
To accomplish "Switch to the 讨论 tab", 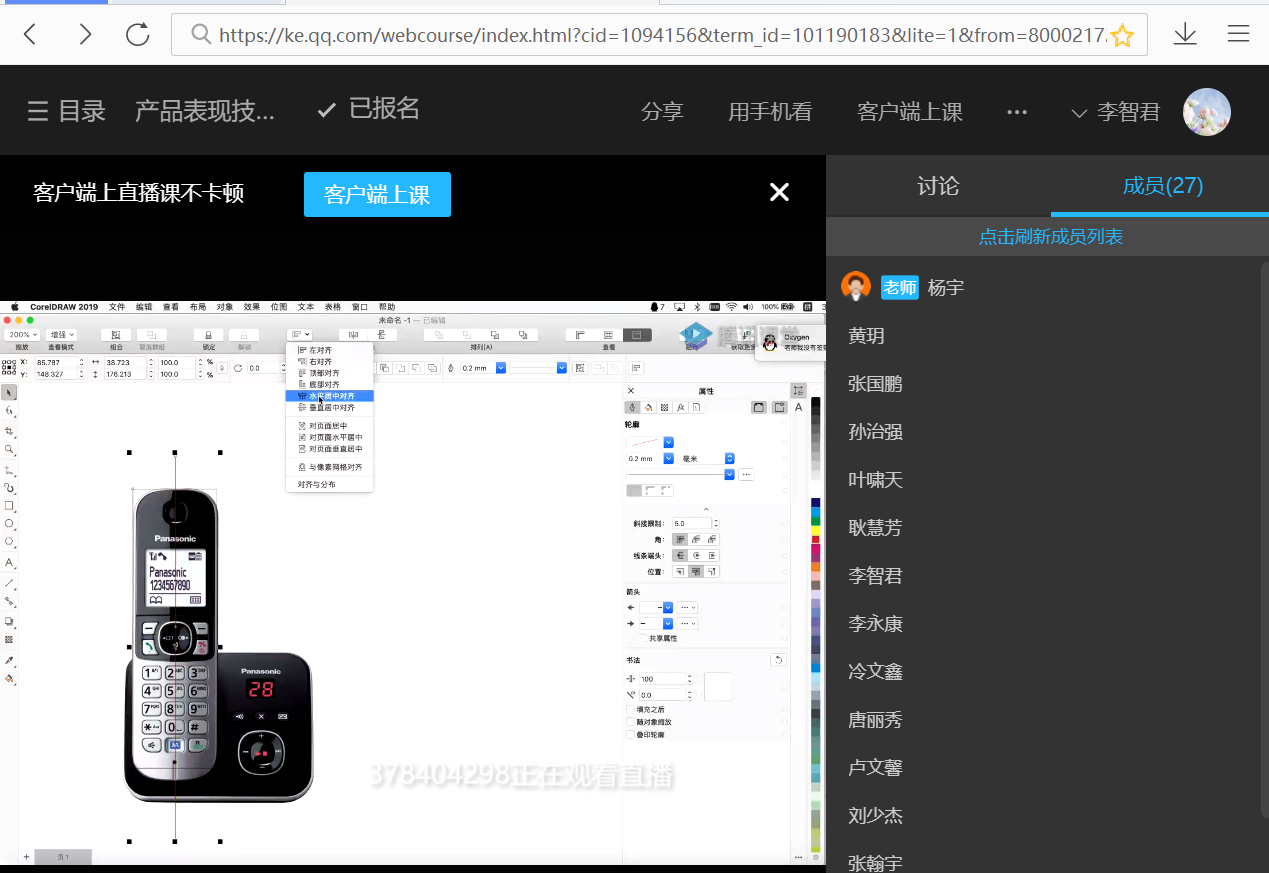I will click(x=938, y=186).
